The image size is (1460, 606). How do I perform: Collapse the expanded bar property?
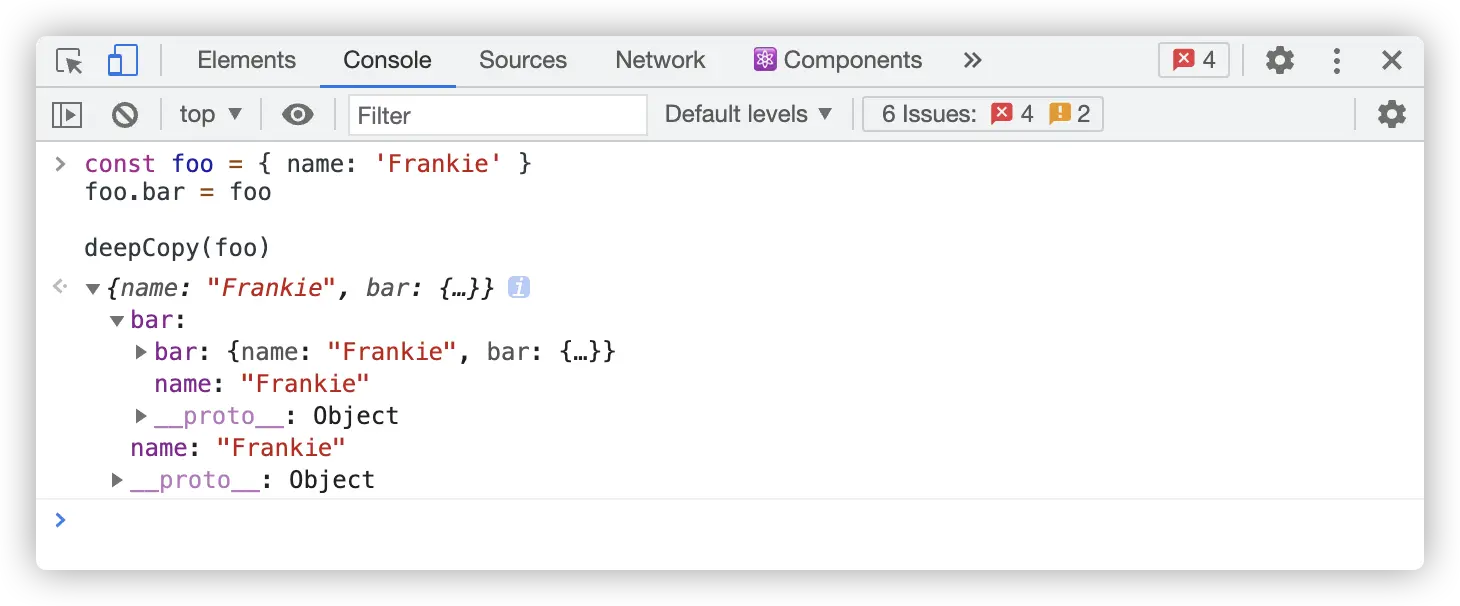117,321
